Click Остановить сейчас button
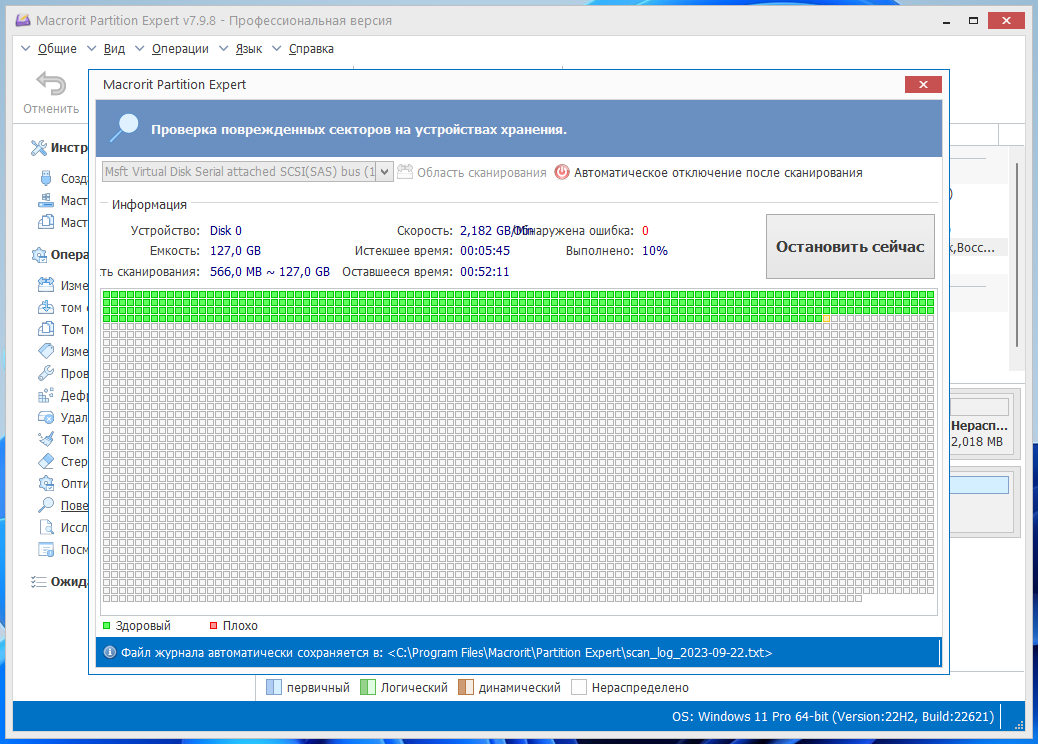1038x744 pixels. click(x=850, y=246)
